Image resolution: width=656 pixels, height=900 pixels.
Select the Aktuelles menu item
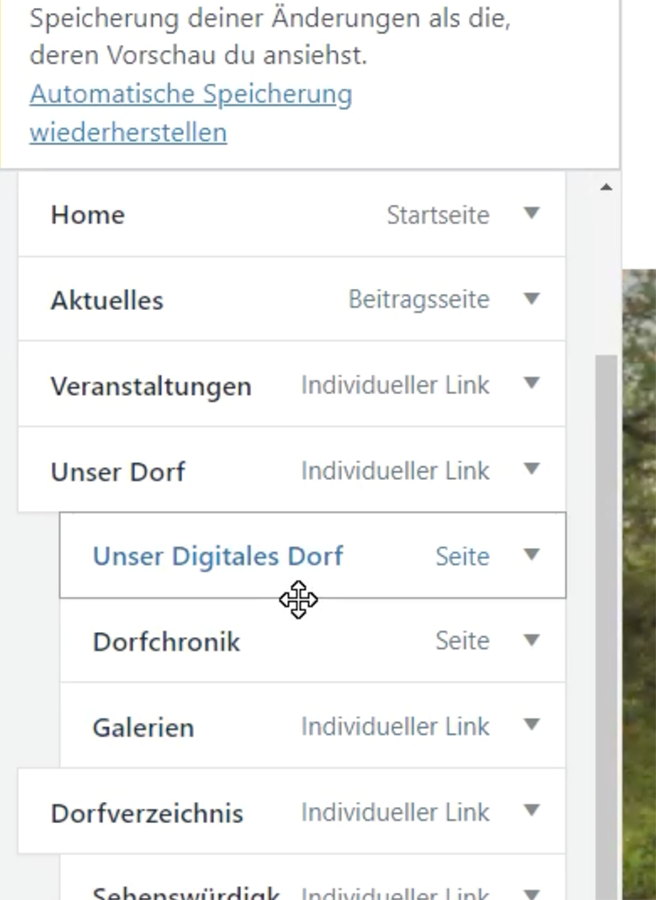coord(107,300)
